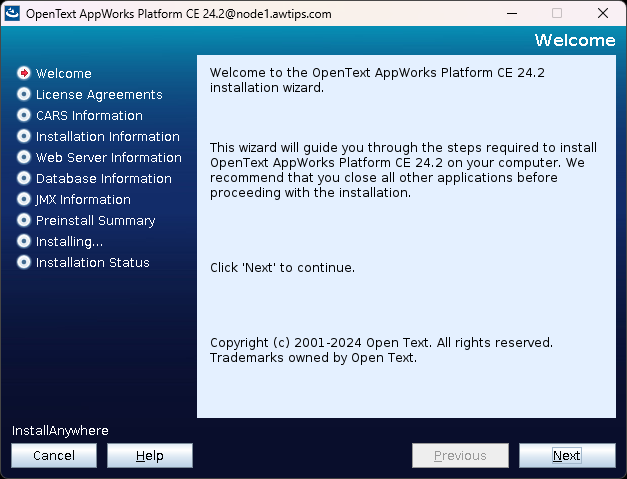
Task: Select the Welcome step label
Action: [64, 73]
